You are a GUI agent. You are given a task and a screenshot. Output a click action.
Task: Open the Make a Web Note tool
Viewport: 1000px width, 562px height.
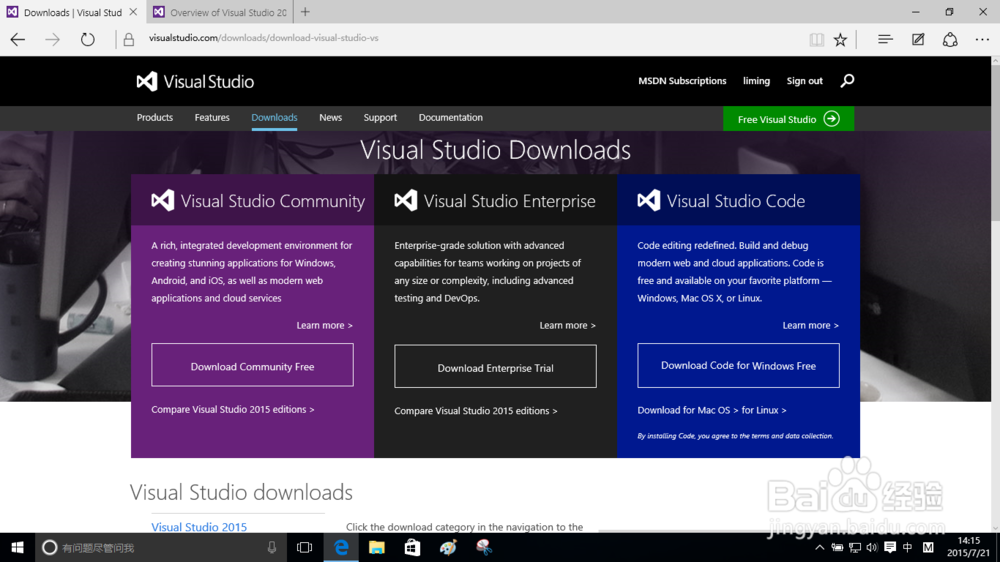click(x=918, y=40)
